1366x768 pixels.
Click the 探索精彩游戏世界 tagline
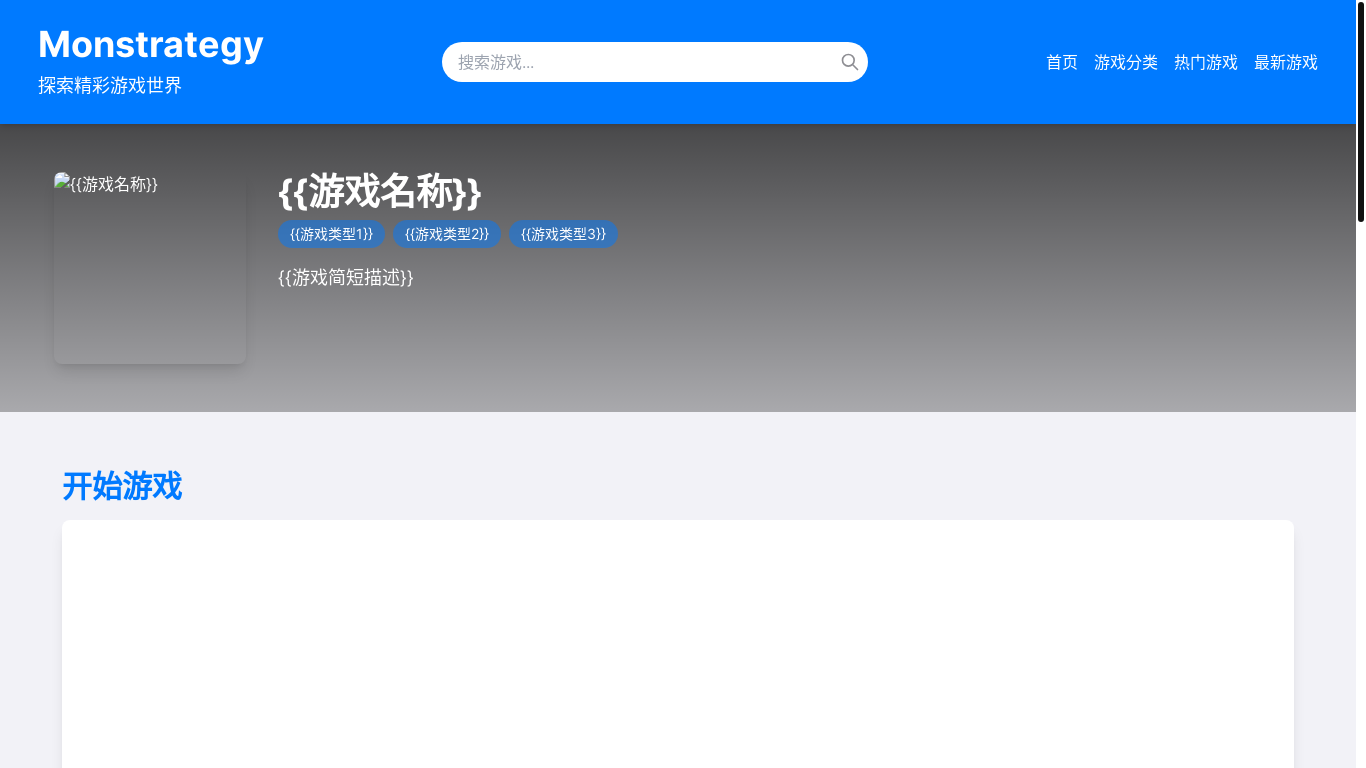click(110, 85)
